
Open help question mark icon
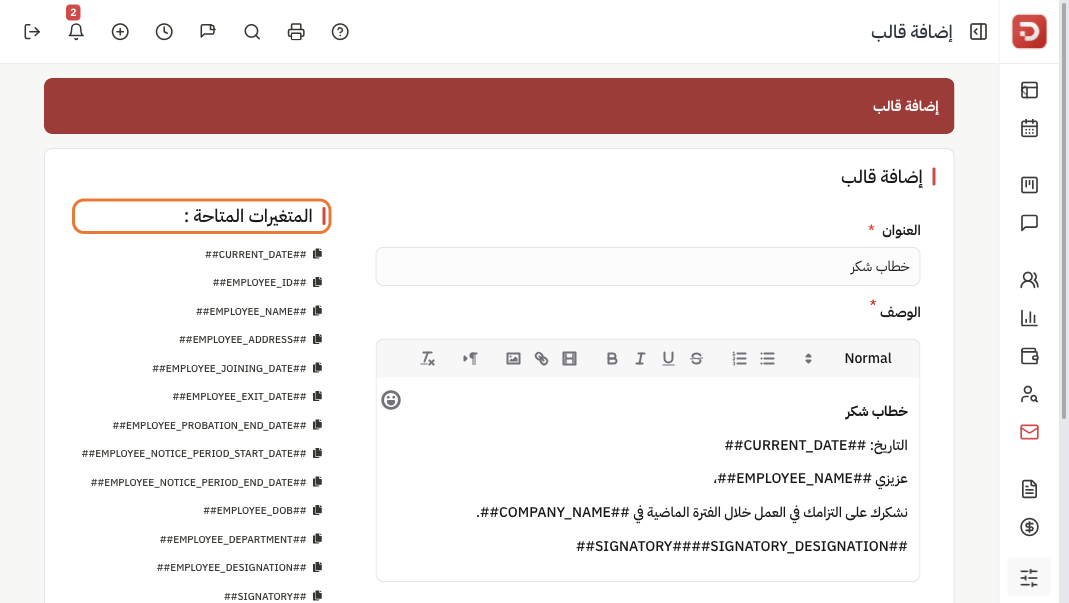[x=340, y=32]
